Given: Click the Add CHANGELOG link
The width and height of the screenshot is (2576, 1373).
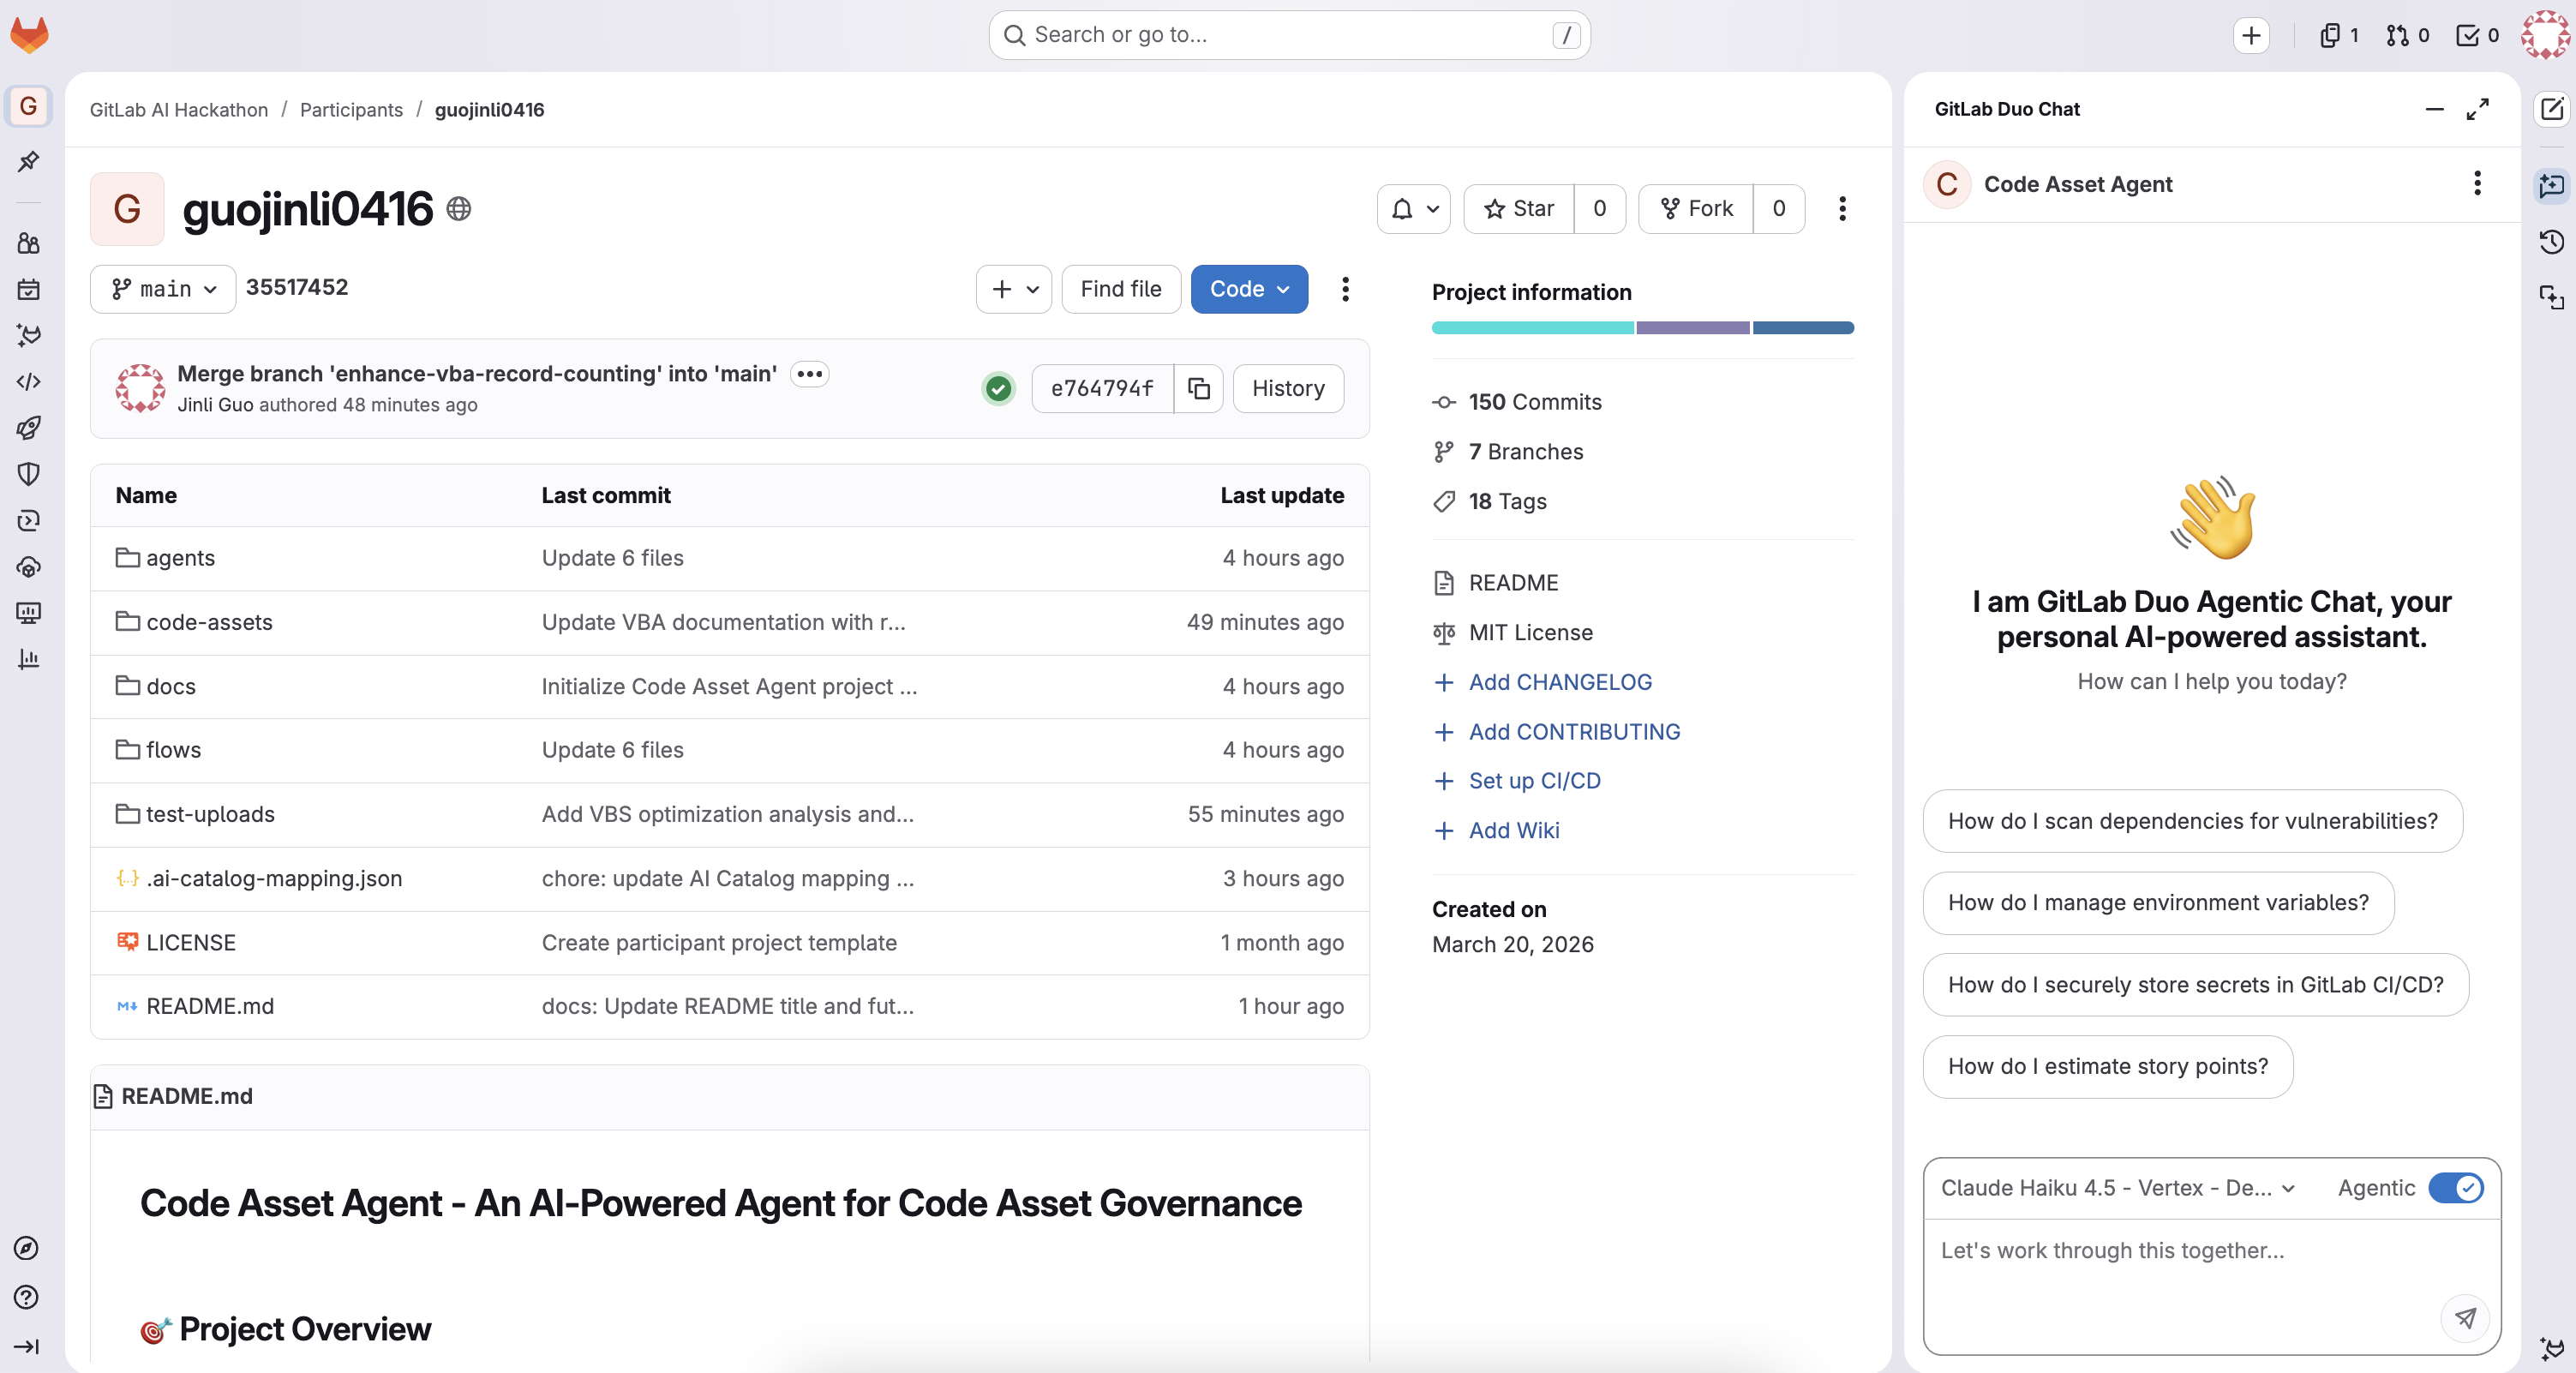Looking at the screenshot, I should tap(1560, 682).
